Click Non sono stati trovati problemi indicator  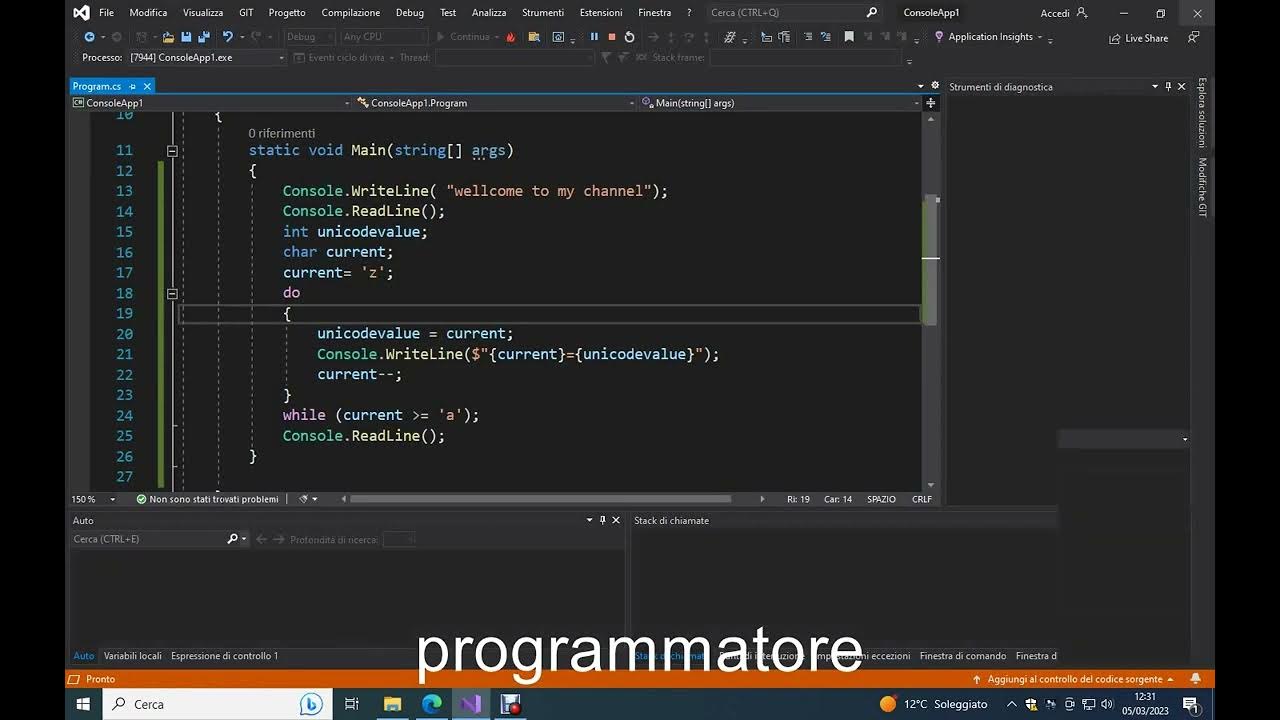click(x=208, y=499)
